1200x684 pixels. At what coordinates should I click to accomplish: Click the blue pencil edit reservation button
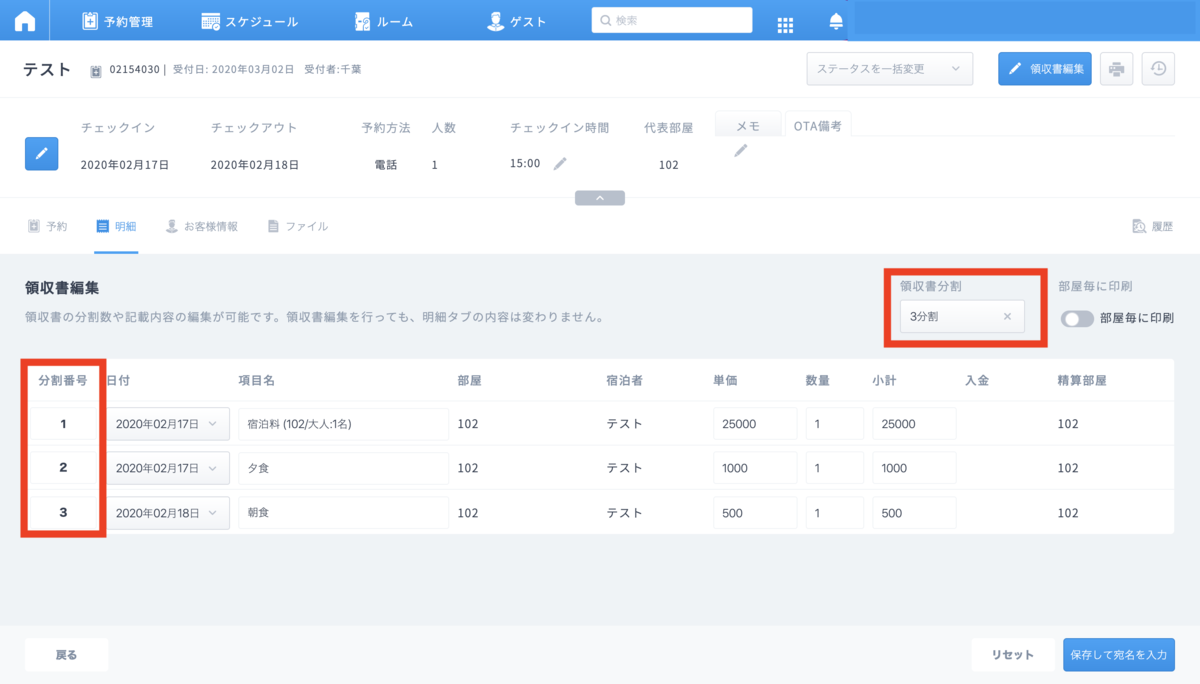41,154
